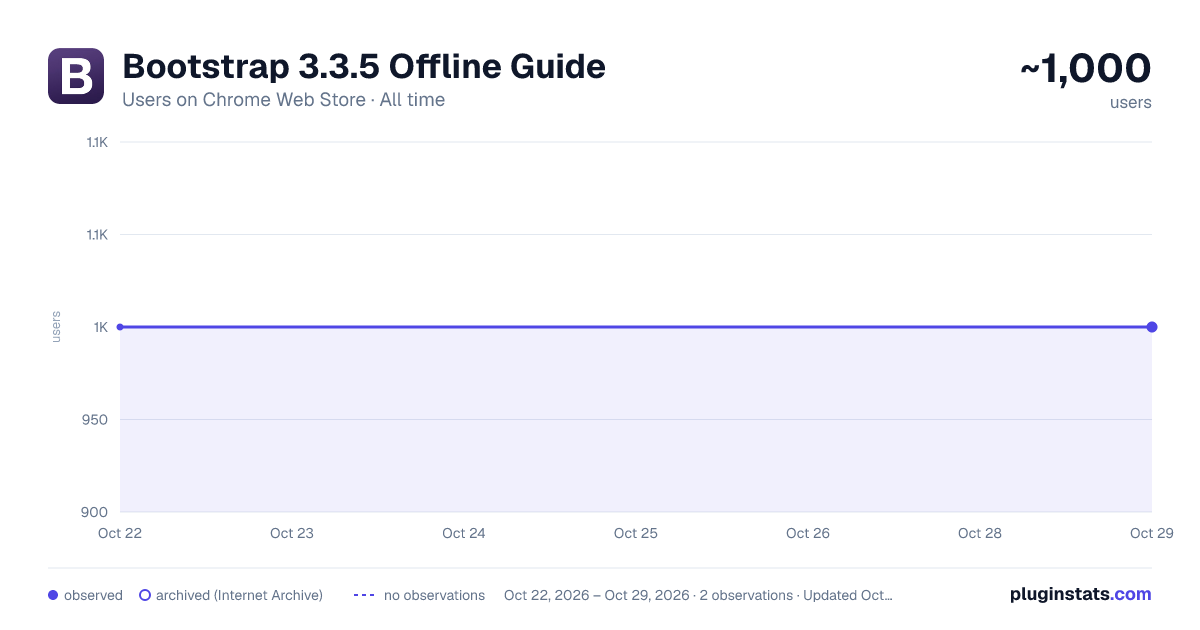Click the date range 'Oct 22, 2026 – Oct 29, 2026' text
Image resolution: width=1200 pixels, height=630 pixels.
point(597,595)
